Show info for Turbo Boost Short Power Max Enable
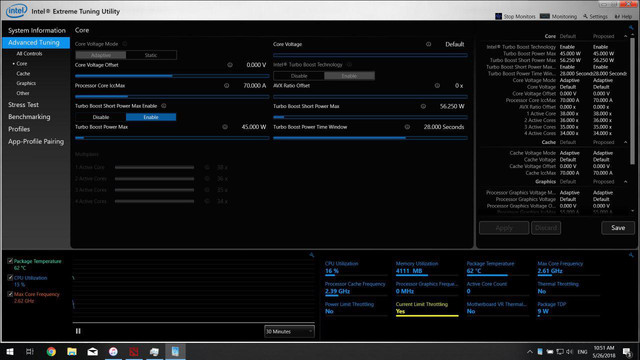Viewport: 640px width, 360px height. (x=164, y=106)
